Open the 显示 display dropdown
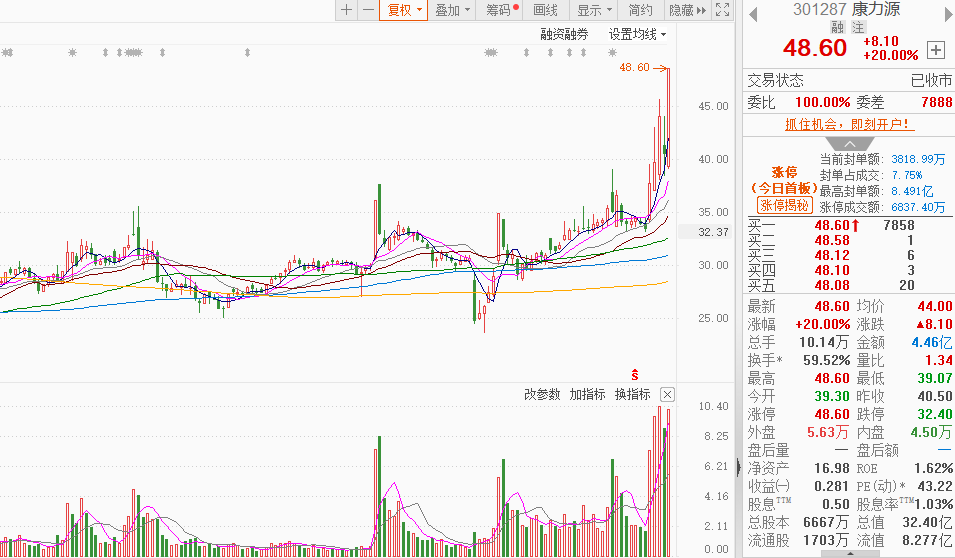 [594, 10]
